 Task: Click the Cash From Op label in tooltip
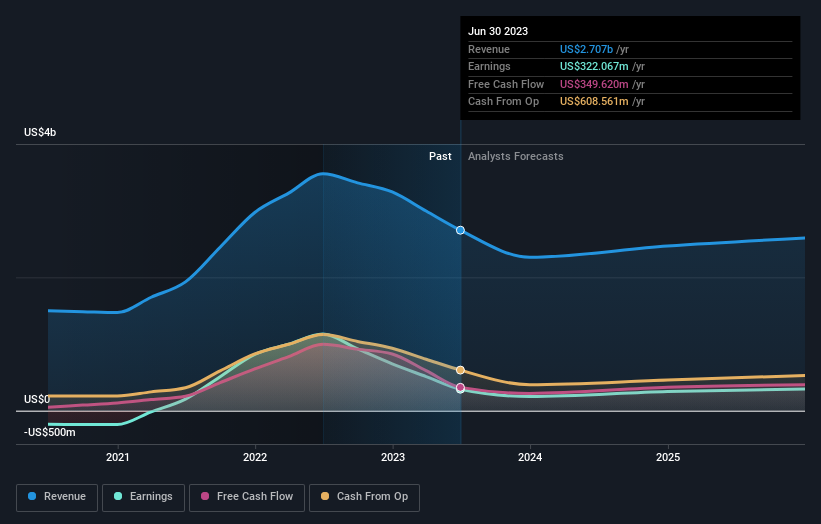(x=503, y=102)
